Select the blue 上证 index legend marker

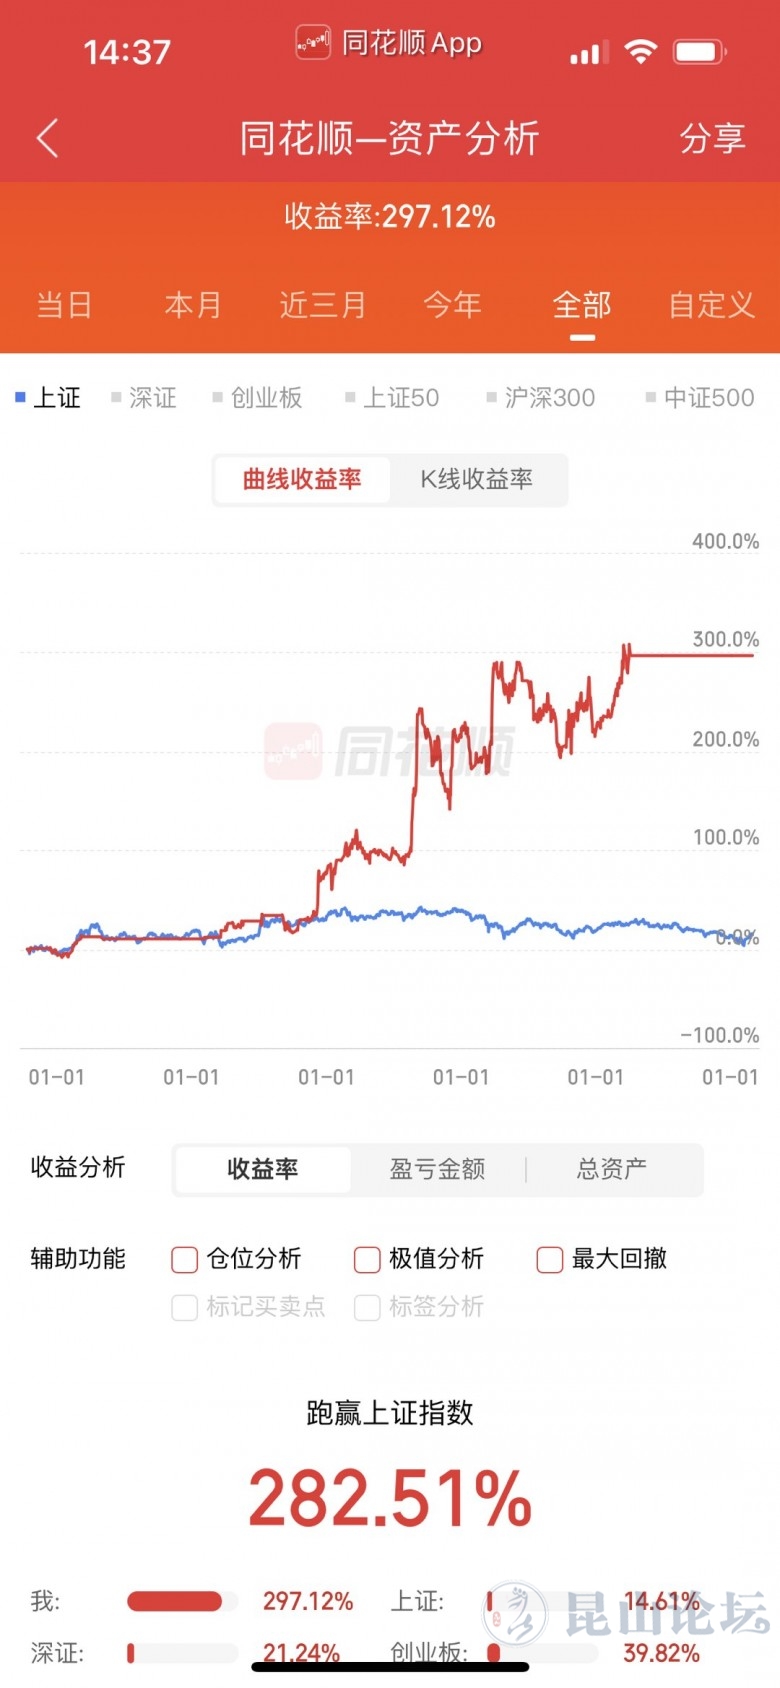click(x=20, y=398)
